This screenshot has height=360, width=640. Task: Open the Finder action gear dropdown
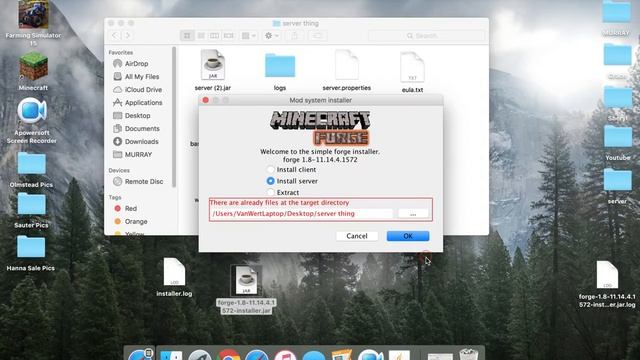tap(271, 36)
